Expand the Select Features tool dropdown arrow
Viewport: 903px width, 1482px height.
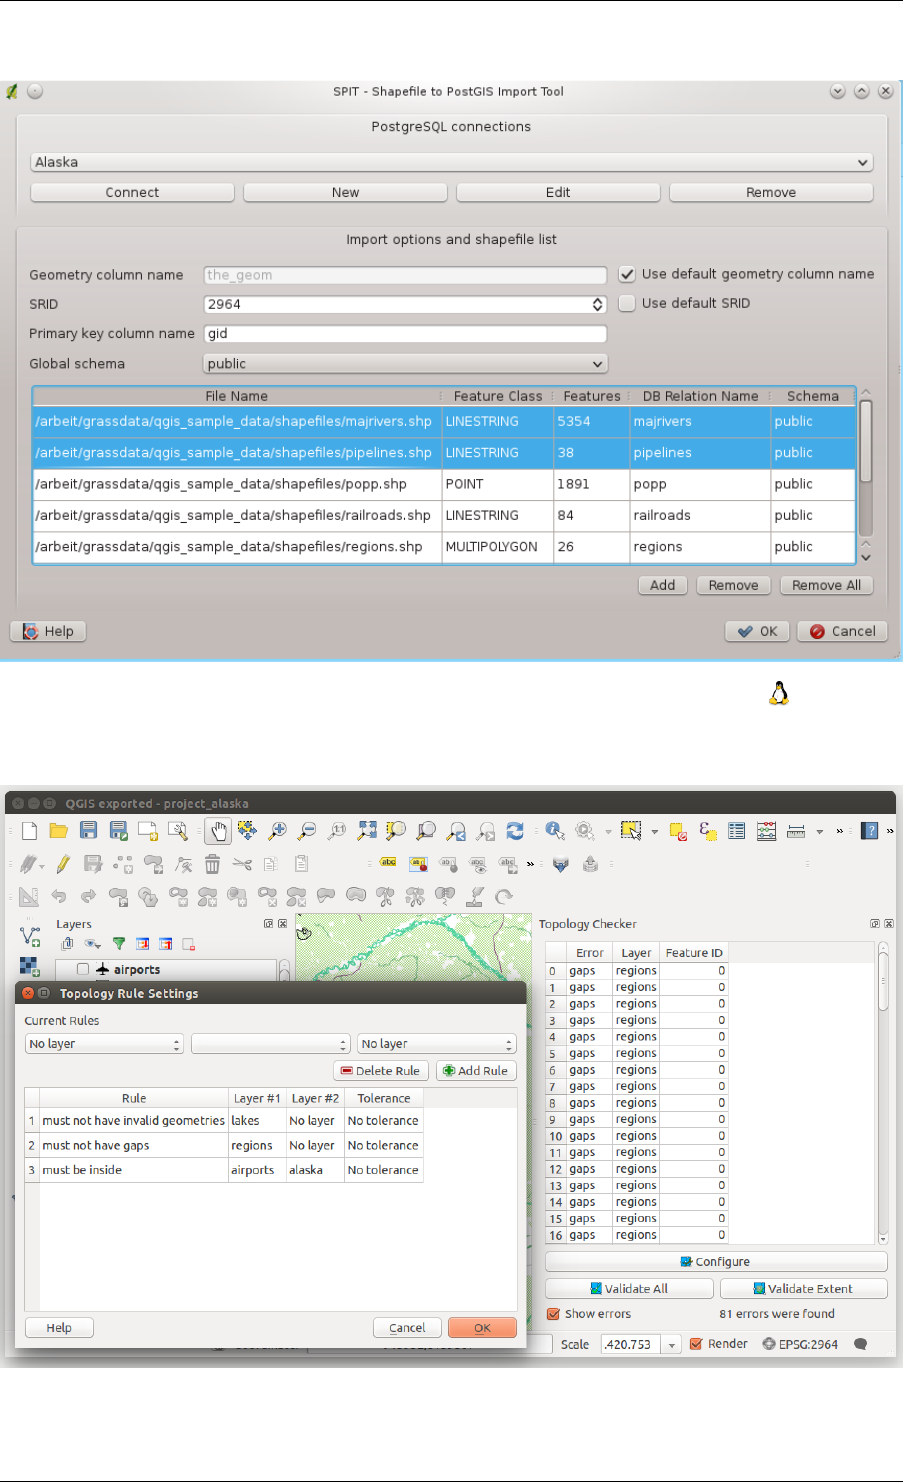click(x=655, y=832)
